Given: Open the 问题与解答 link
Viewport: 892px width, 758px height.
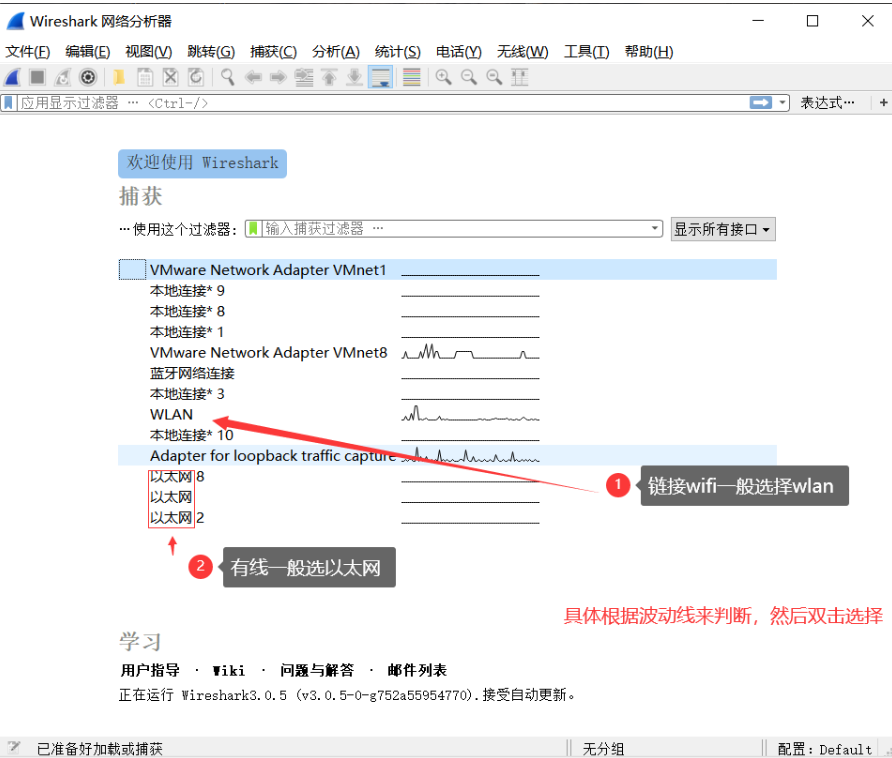Looking at the screenshot, I should 317,670.
